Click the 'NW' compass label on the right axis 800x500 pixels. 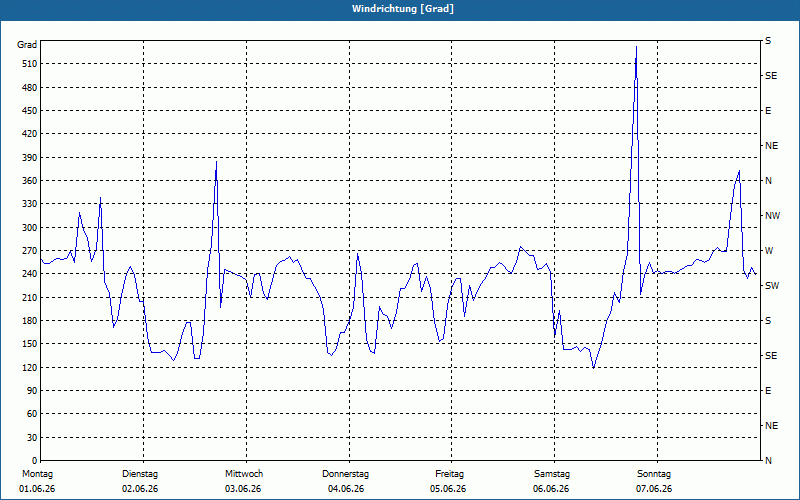772,216
